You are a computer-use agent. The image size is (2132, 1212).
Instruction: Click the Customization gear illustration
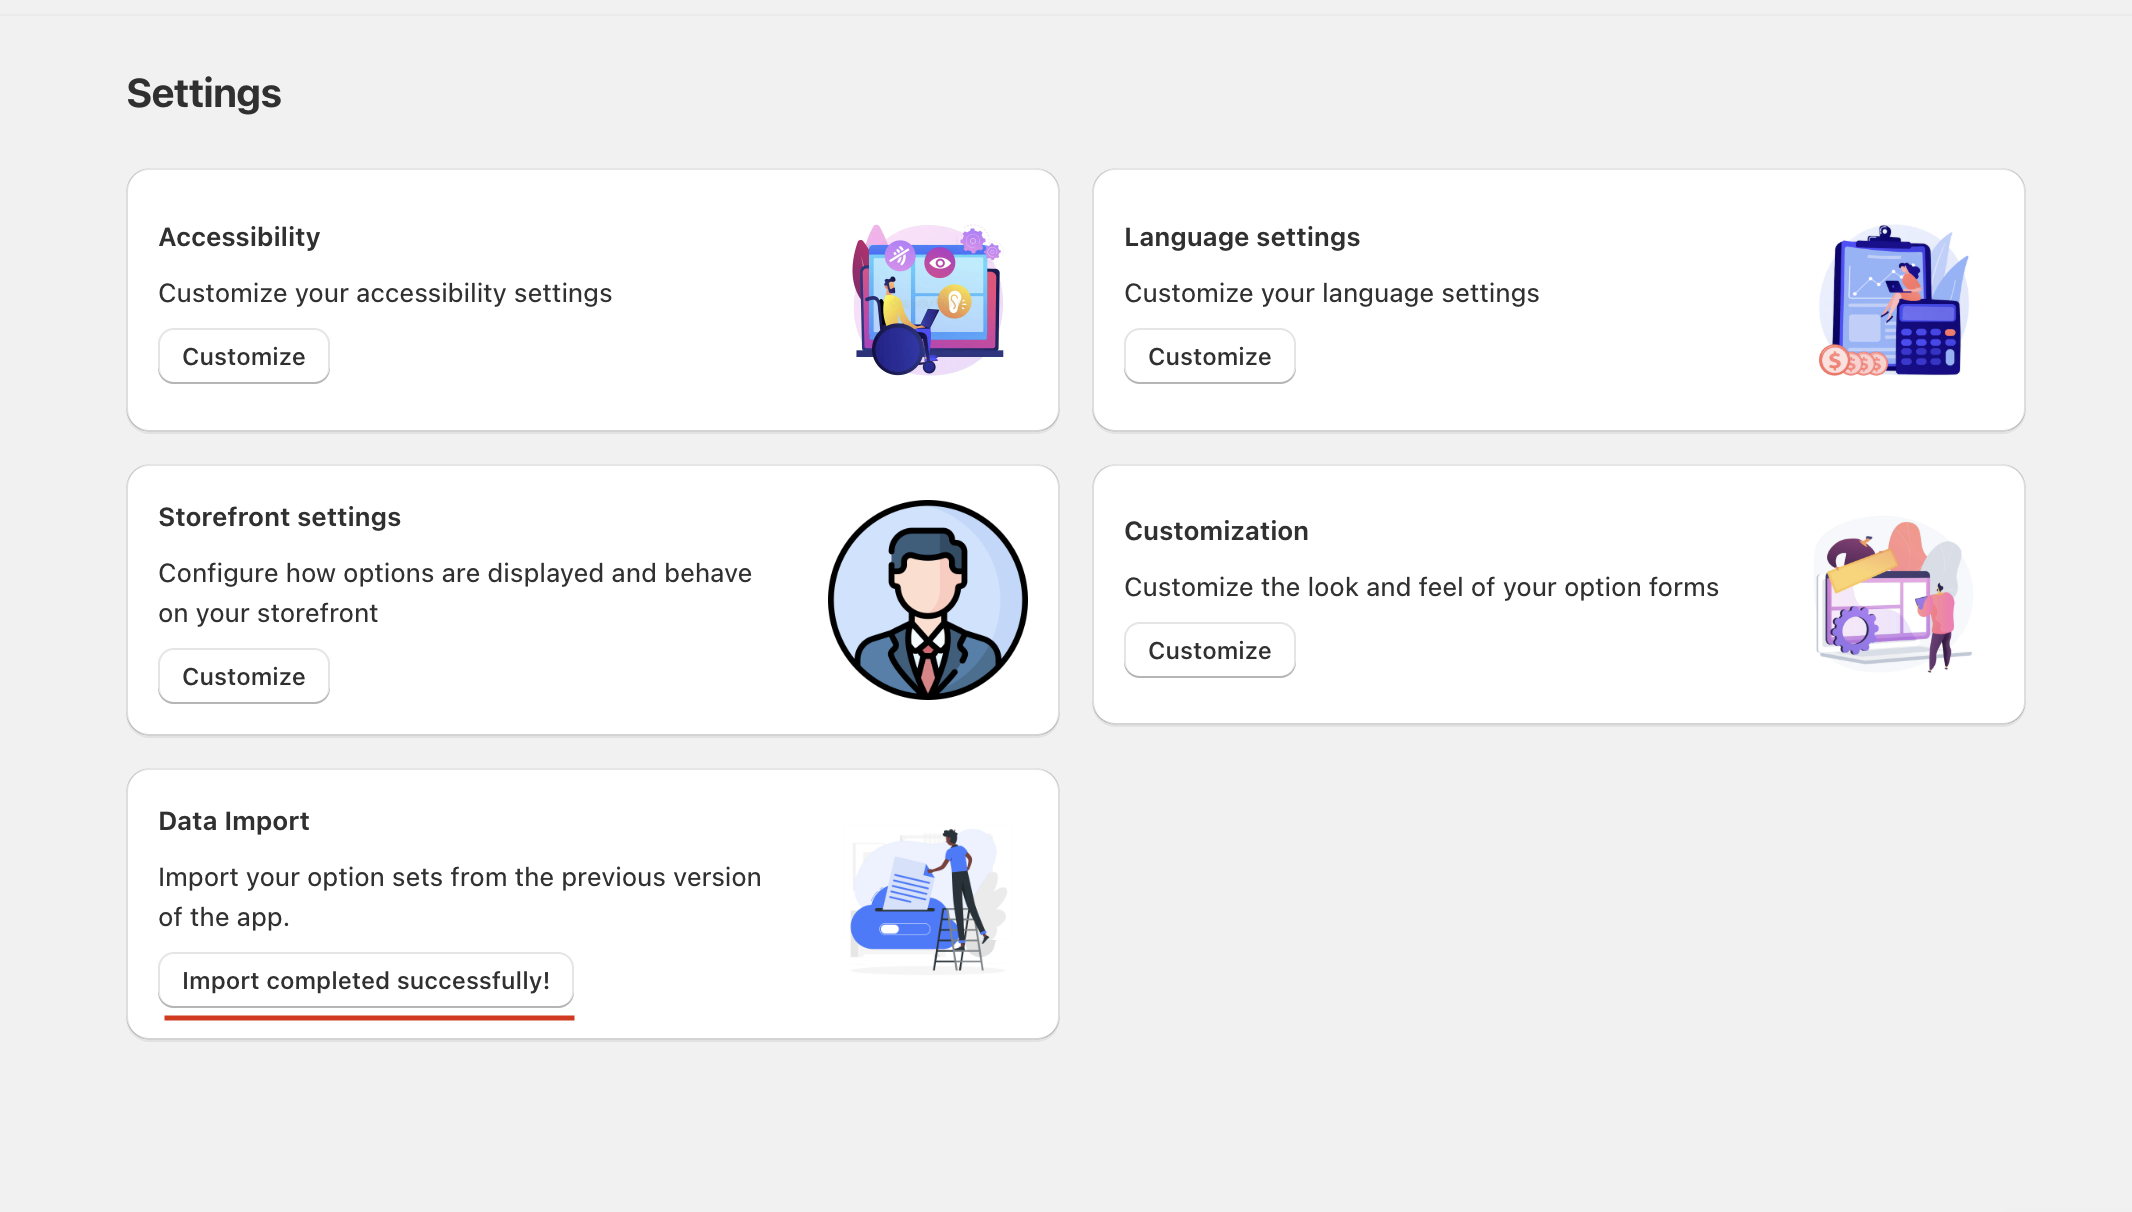[x=1893, y=594]
